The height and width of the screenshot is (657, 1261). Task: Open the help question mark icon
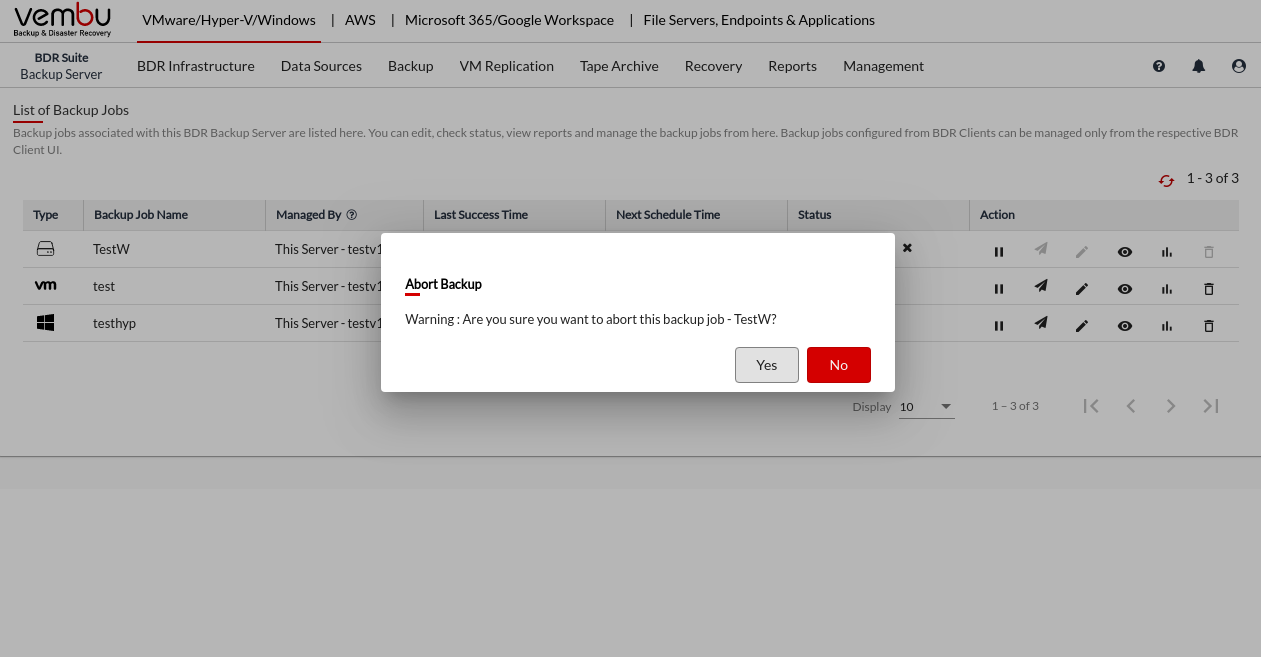1159,66
